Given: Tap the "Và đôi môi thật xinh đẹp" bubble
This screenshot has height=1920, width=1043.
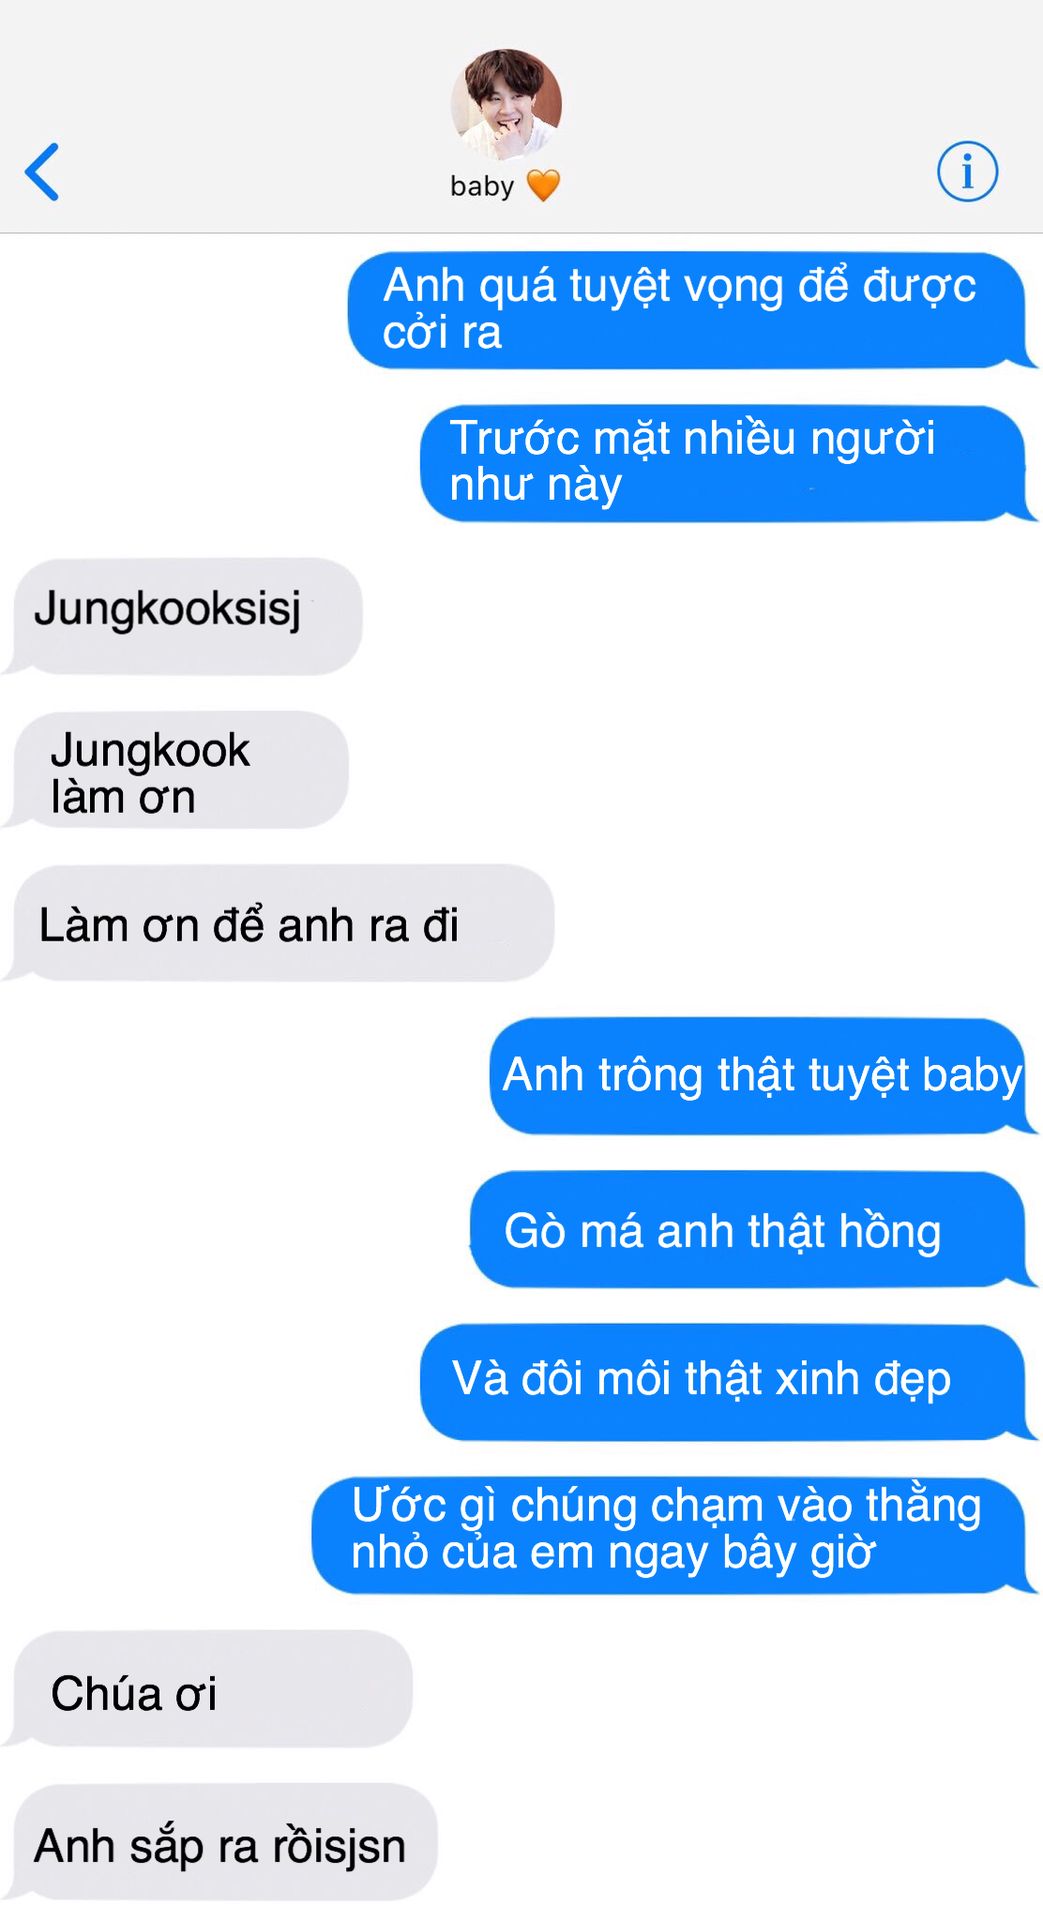Looking at the screenshot, I should point(727,1381).
